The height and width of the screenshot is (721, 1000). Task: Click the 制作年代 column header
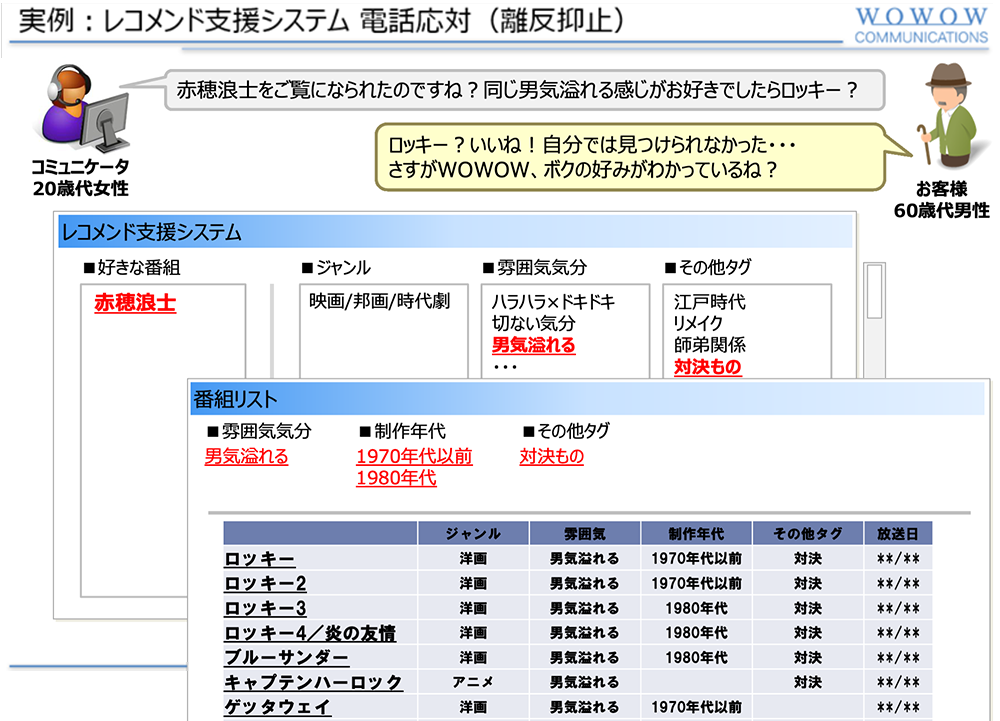point(696,534)
